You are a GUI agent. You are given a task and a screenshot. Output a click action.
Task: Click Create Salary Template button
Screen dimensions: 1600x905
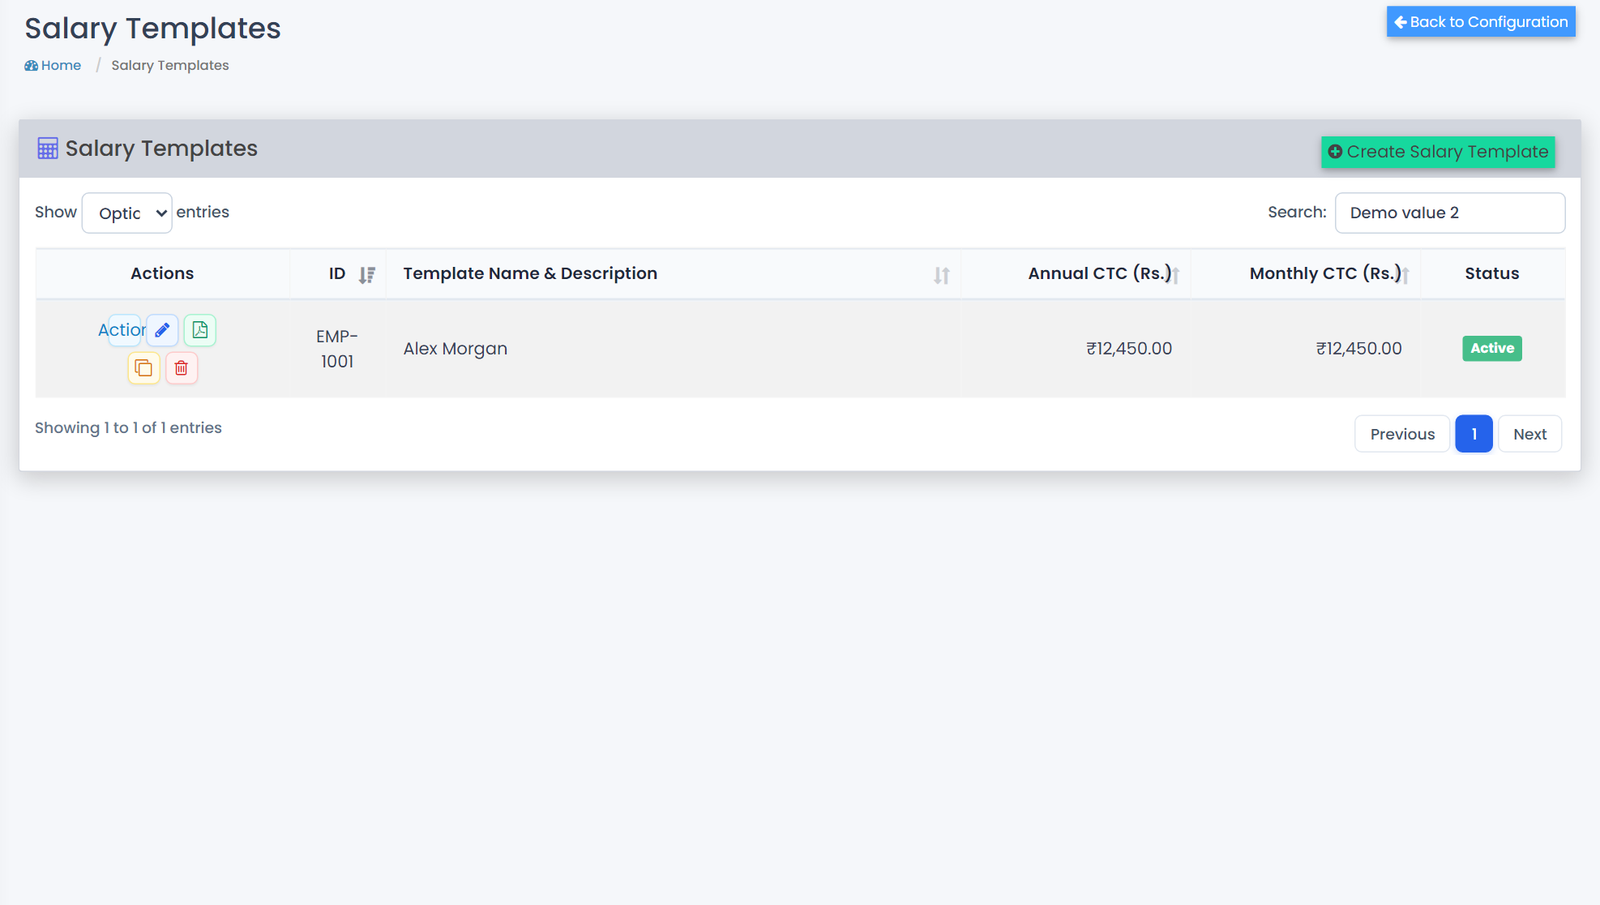[1438, 152]
